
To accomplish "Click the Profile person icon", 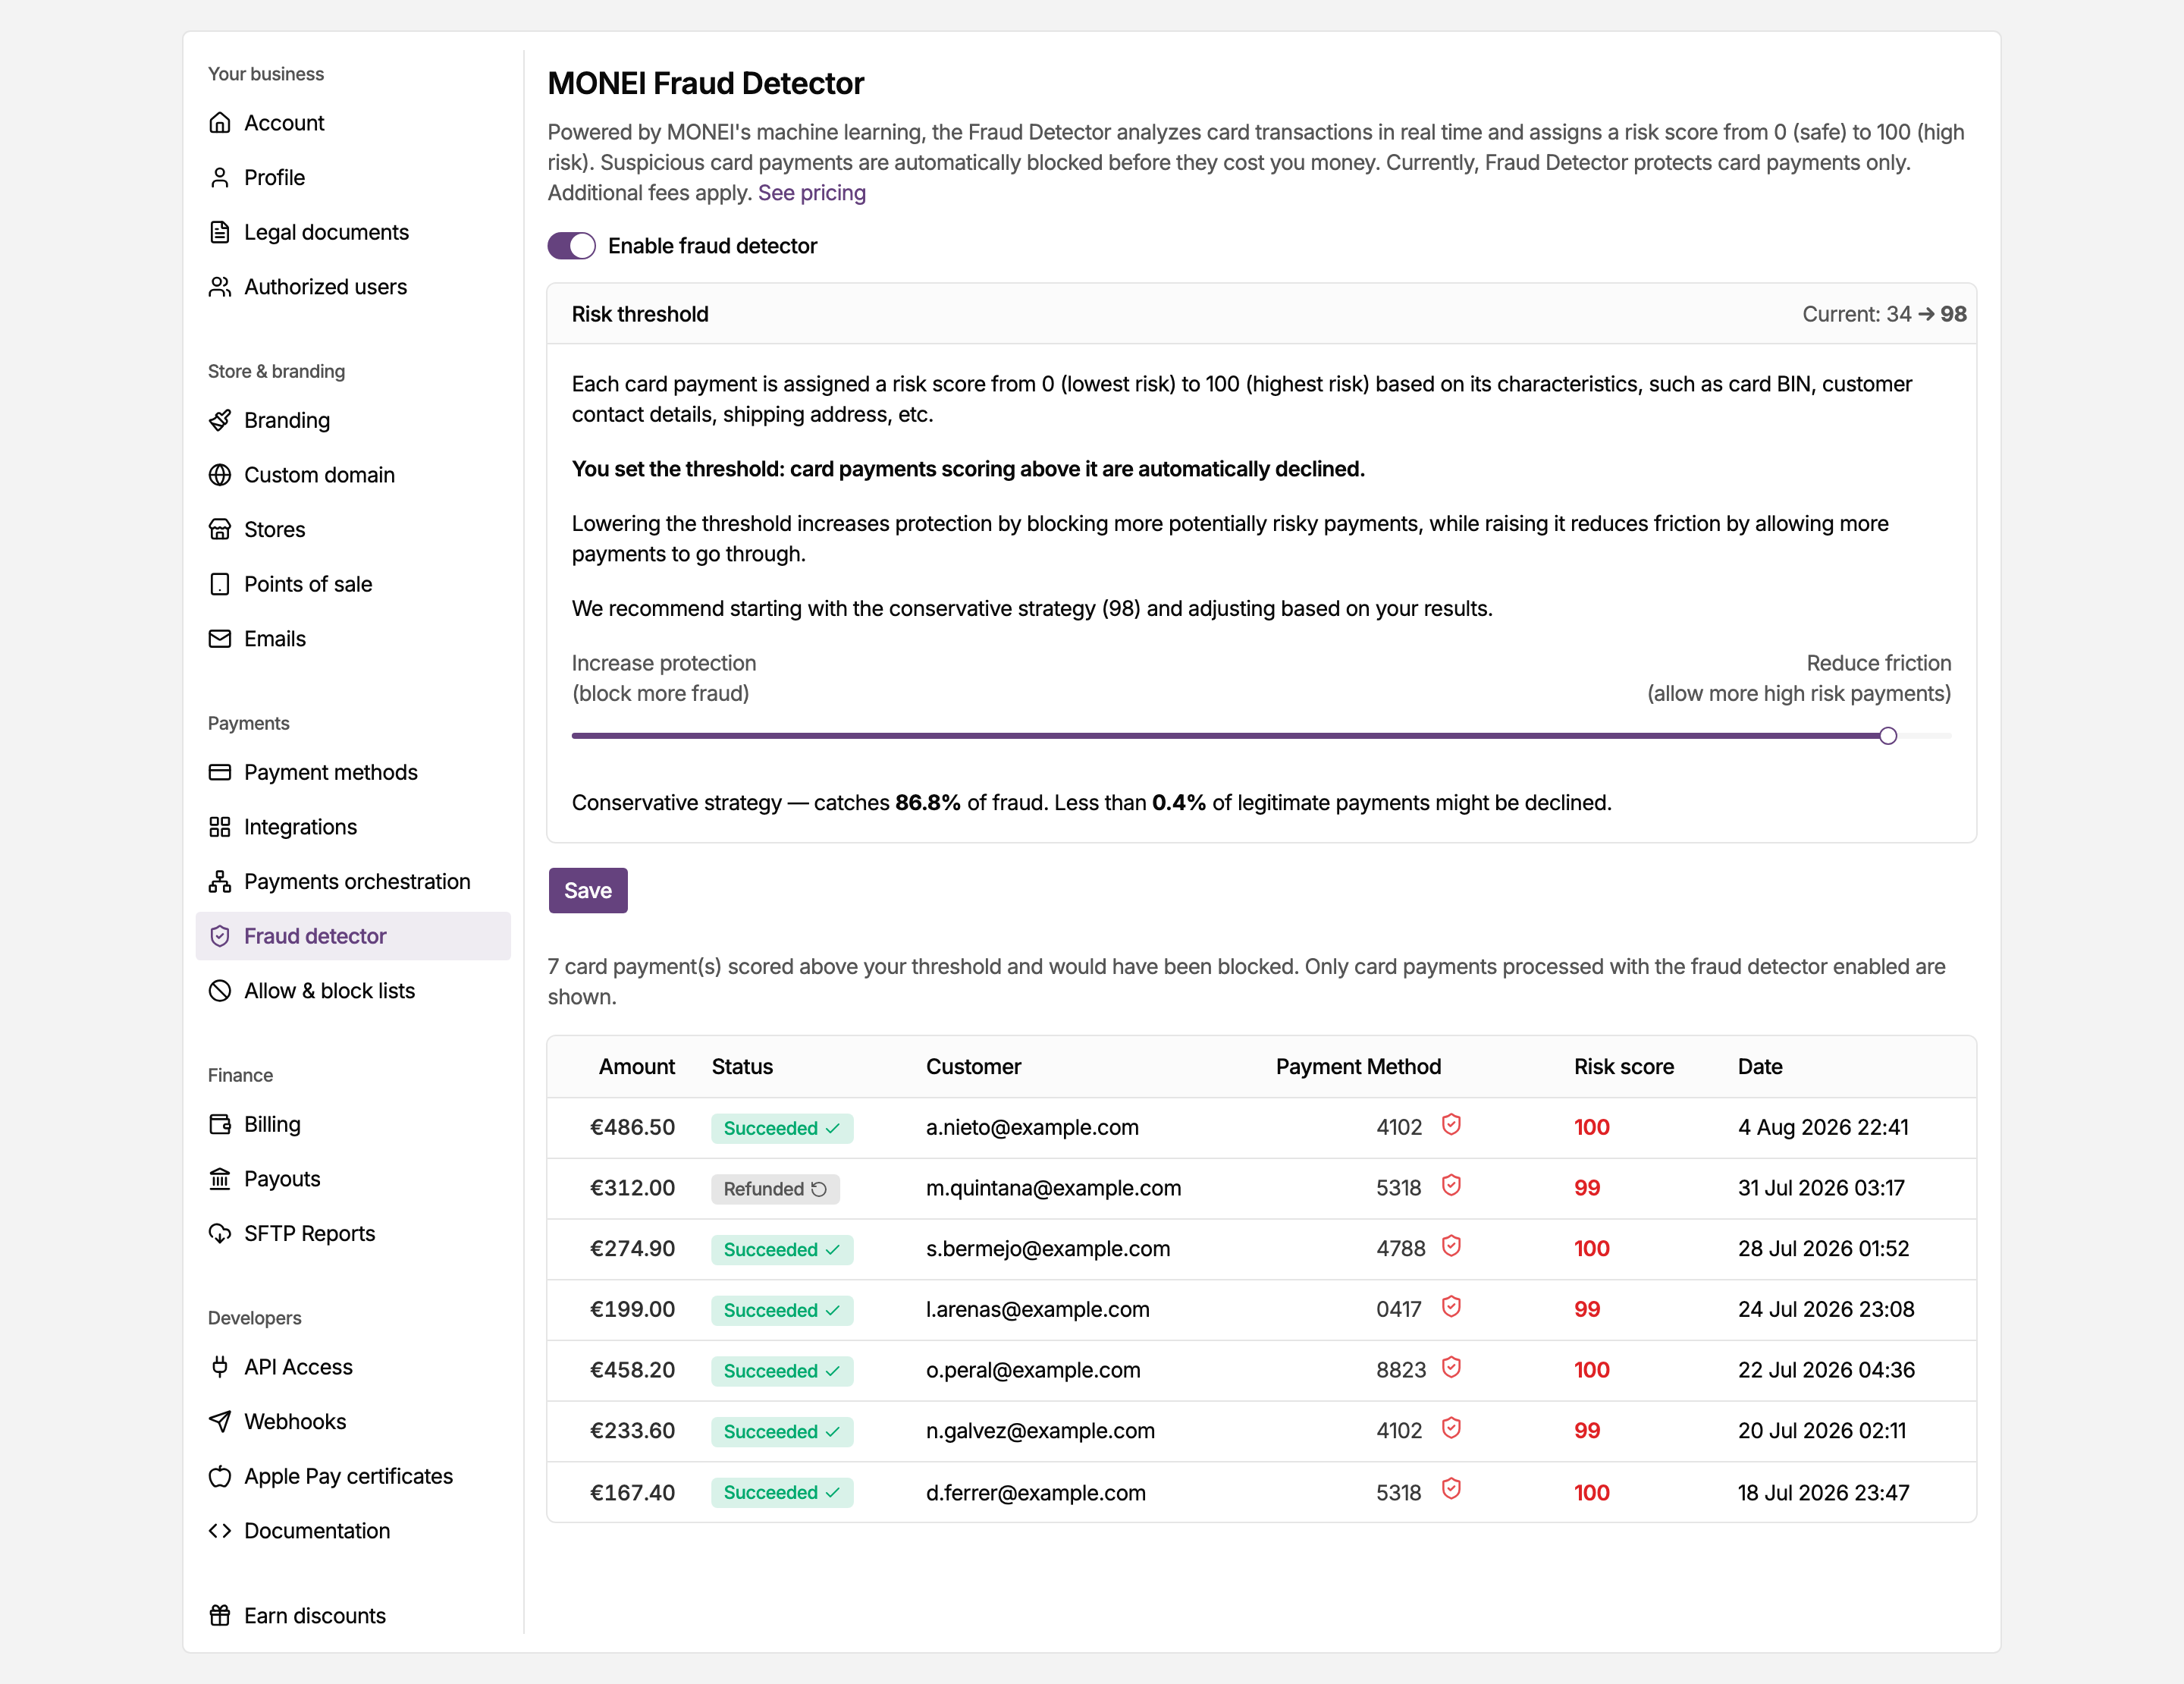I will coord(220,178).
